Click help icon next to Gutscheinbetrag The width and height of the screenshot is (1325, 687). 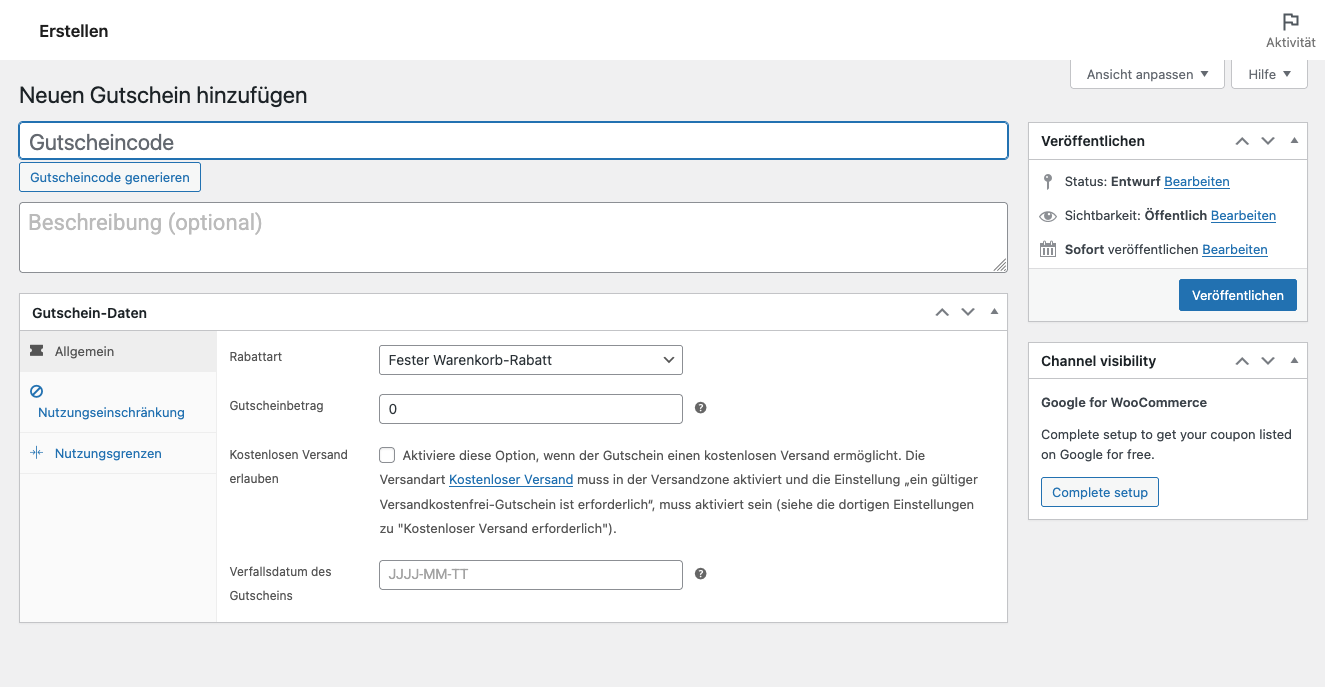701,408
